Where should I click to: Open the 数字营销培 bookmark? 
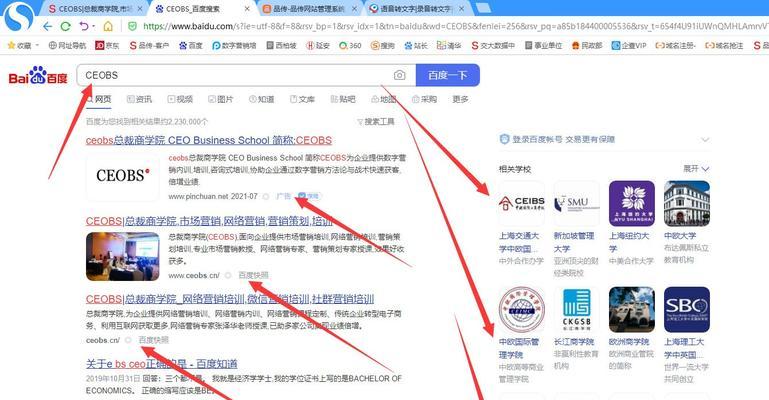pyautogui.click(x=234, y=45)
